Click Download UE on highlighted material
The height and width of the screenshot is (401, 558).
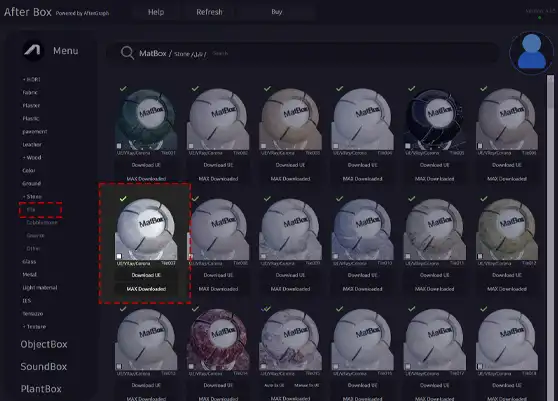pyautogui.click(x=146, y=275)
